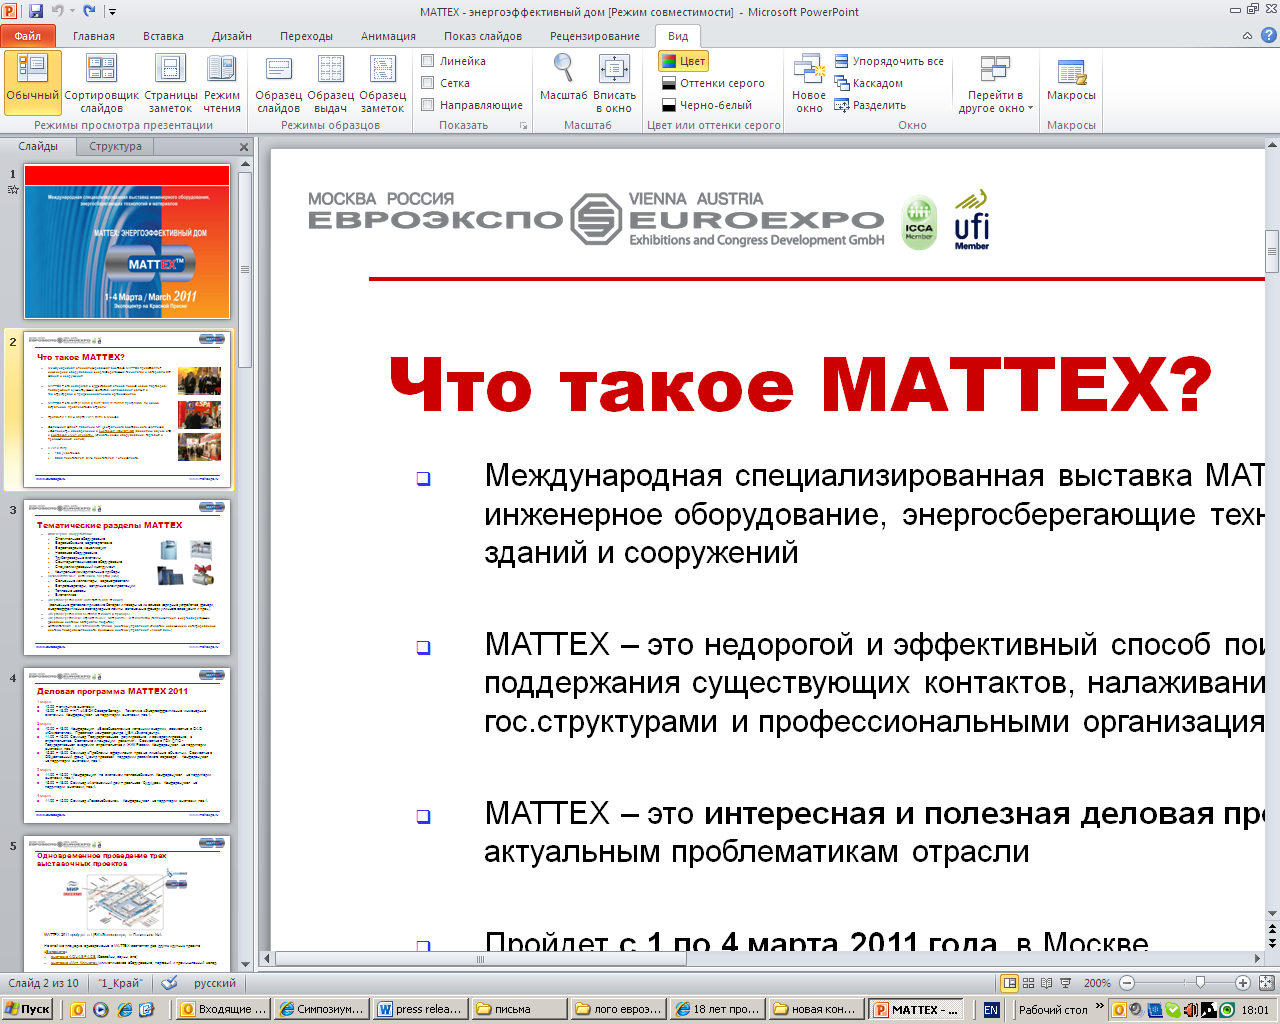Open Slide Master (Образец слайдов)
The height and width of the screenshot is (1024, 1280).
pos(278,83)
